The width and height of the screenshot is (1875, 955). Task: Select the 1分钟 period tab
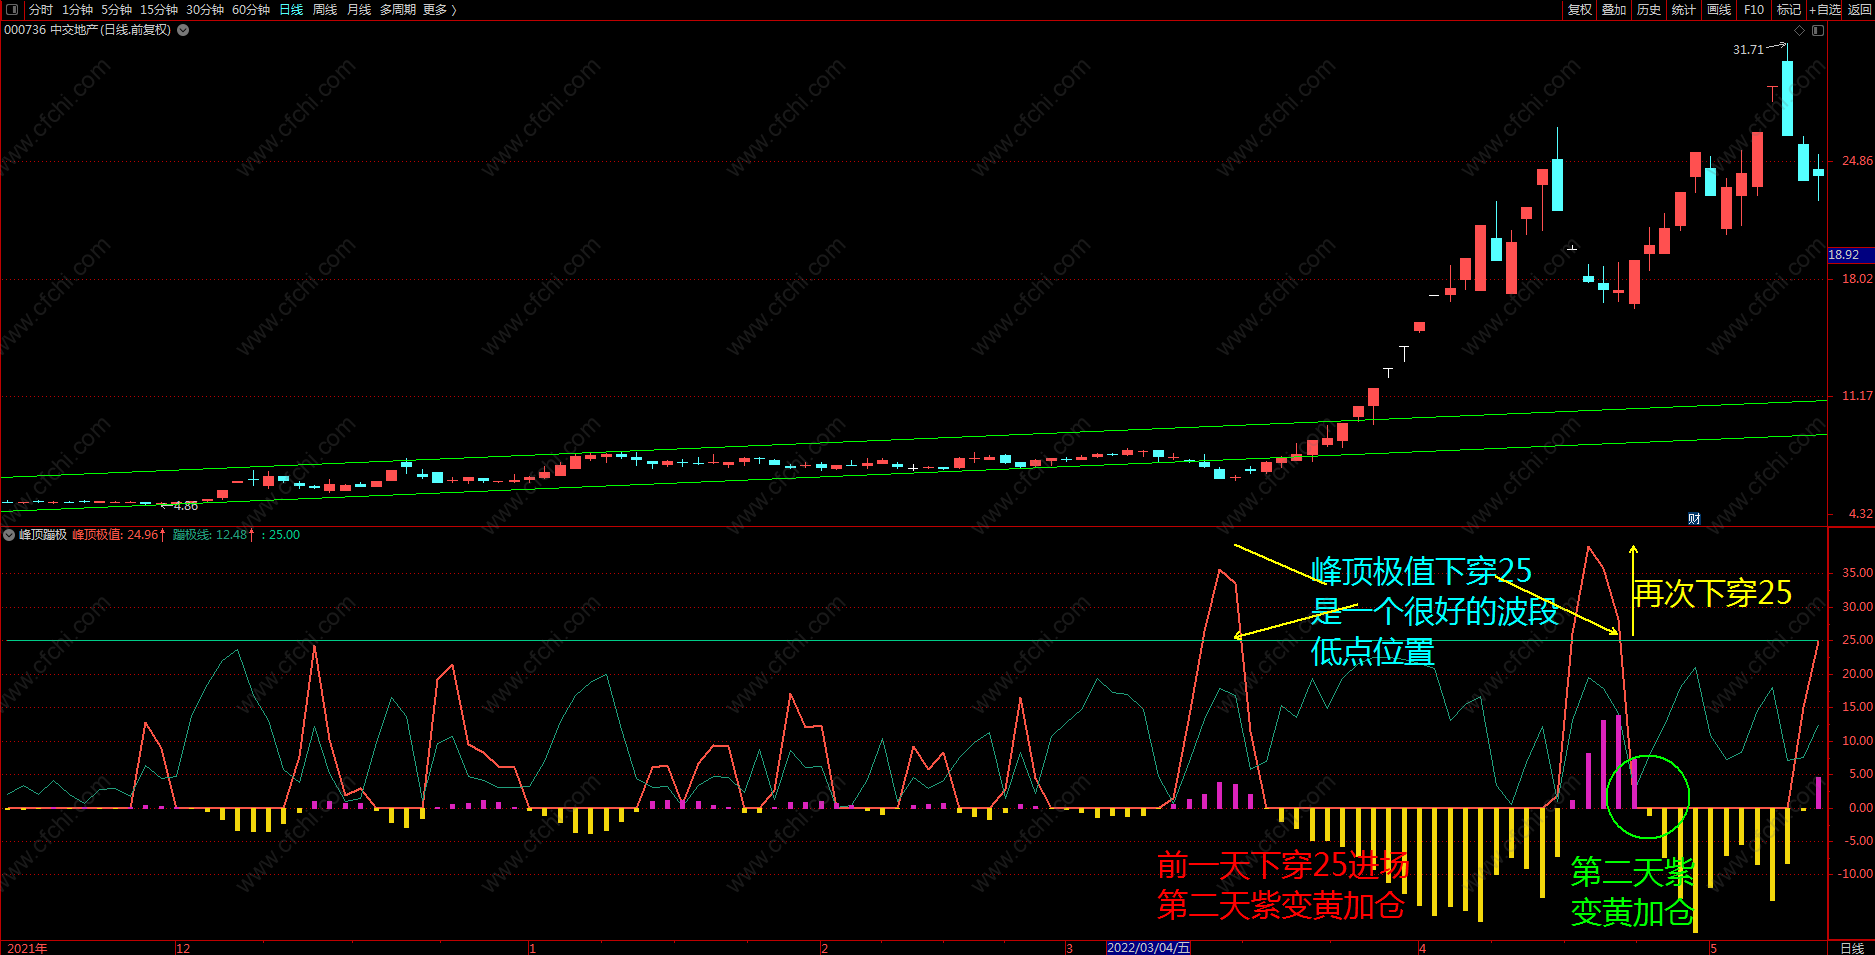coord(77,9)
